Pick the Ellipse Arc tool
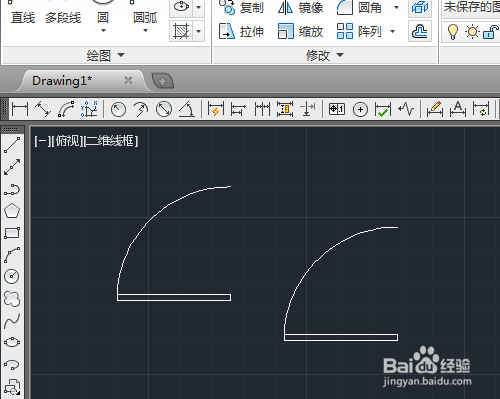This screenshot has height=399, width=500. (x=12, y=364)
